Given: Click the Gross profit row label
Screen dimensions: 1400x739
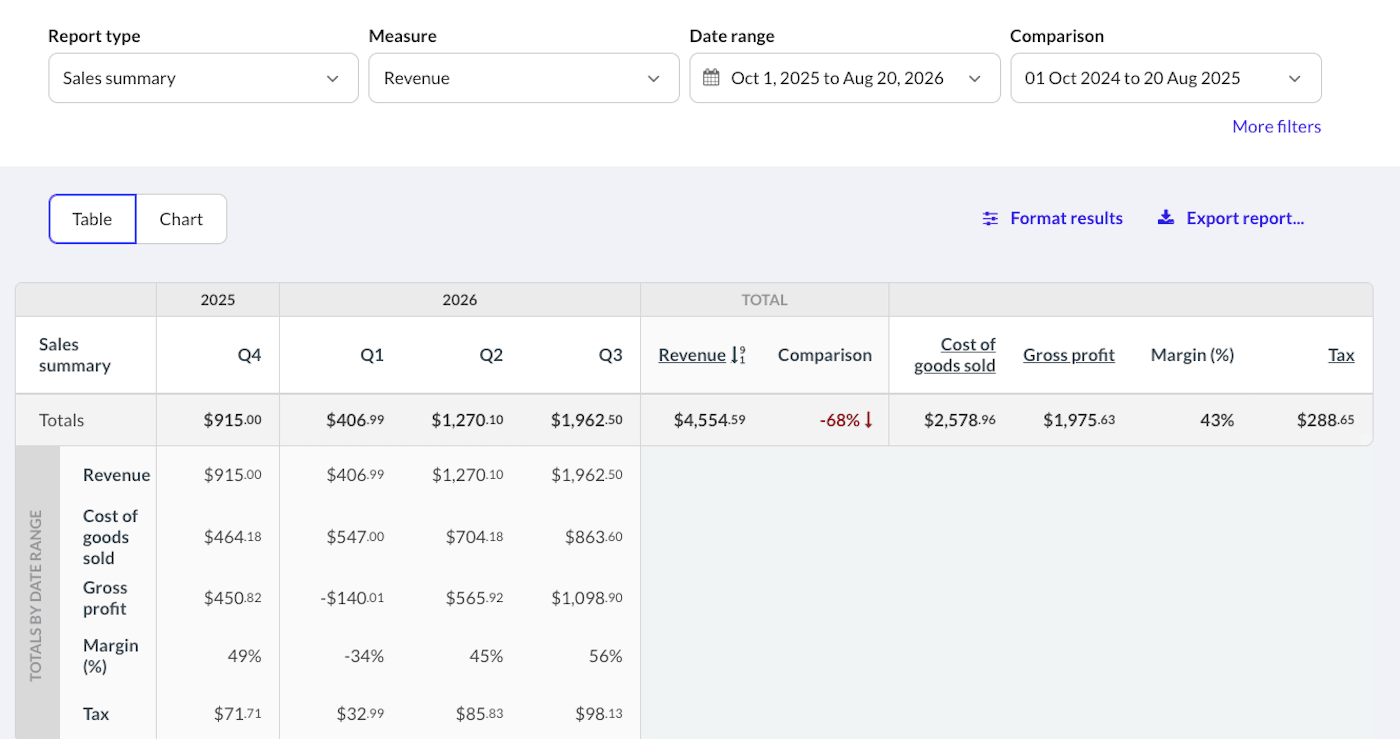Looking at the screenshot, I should point(105,598).
